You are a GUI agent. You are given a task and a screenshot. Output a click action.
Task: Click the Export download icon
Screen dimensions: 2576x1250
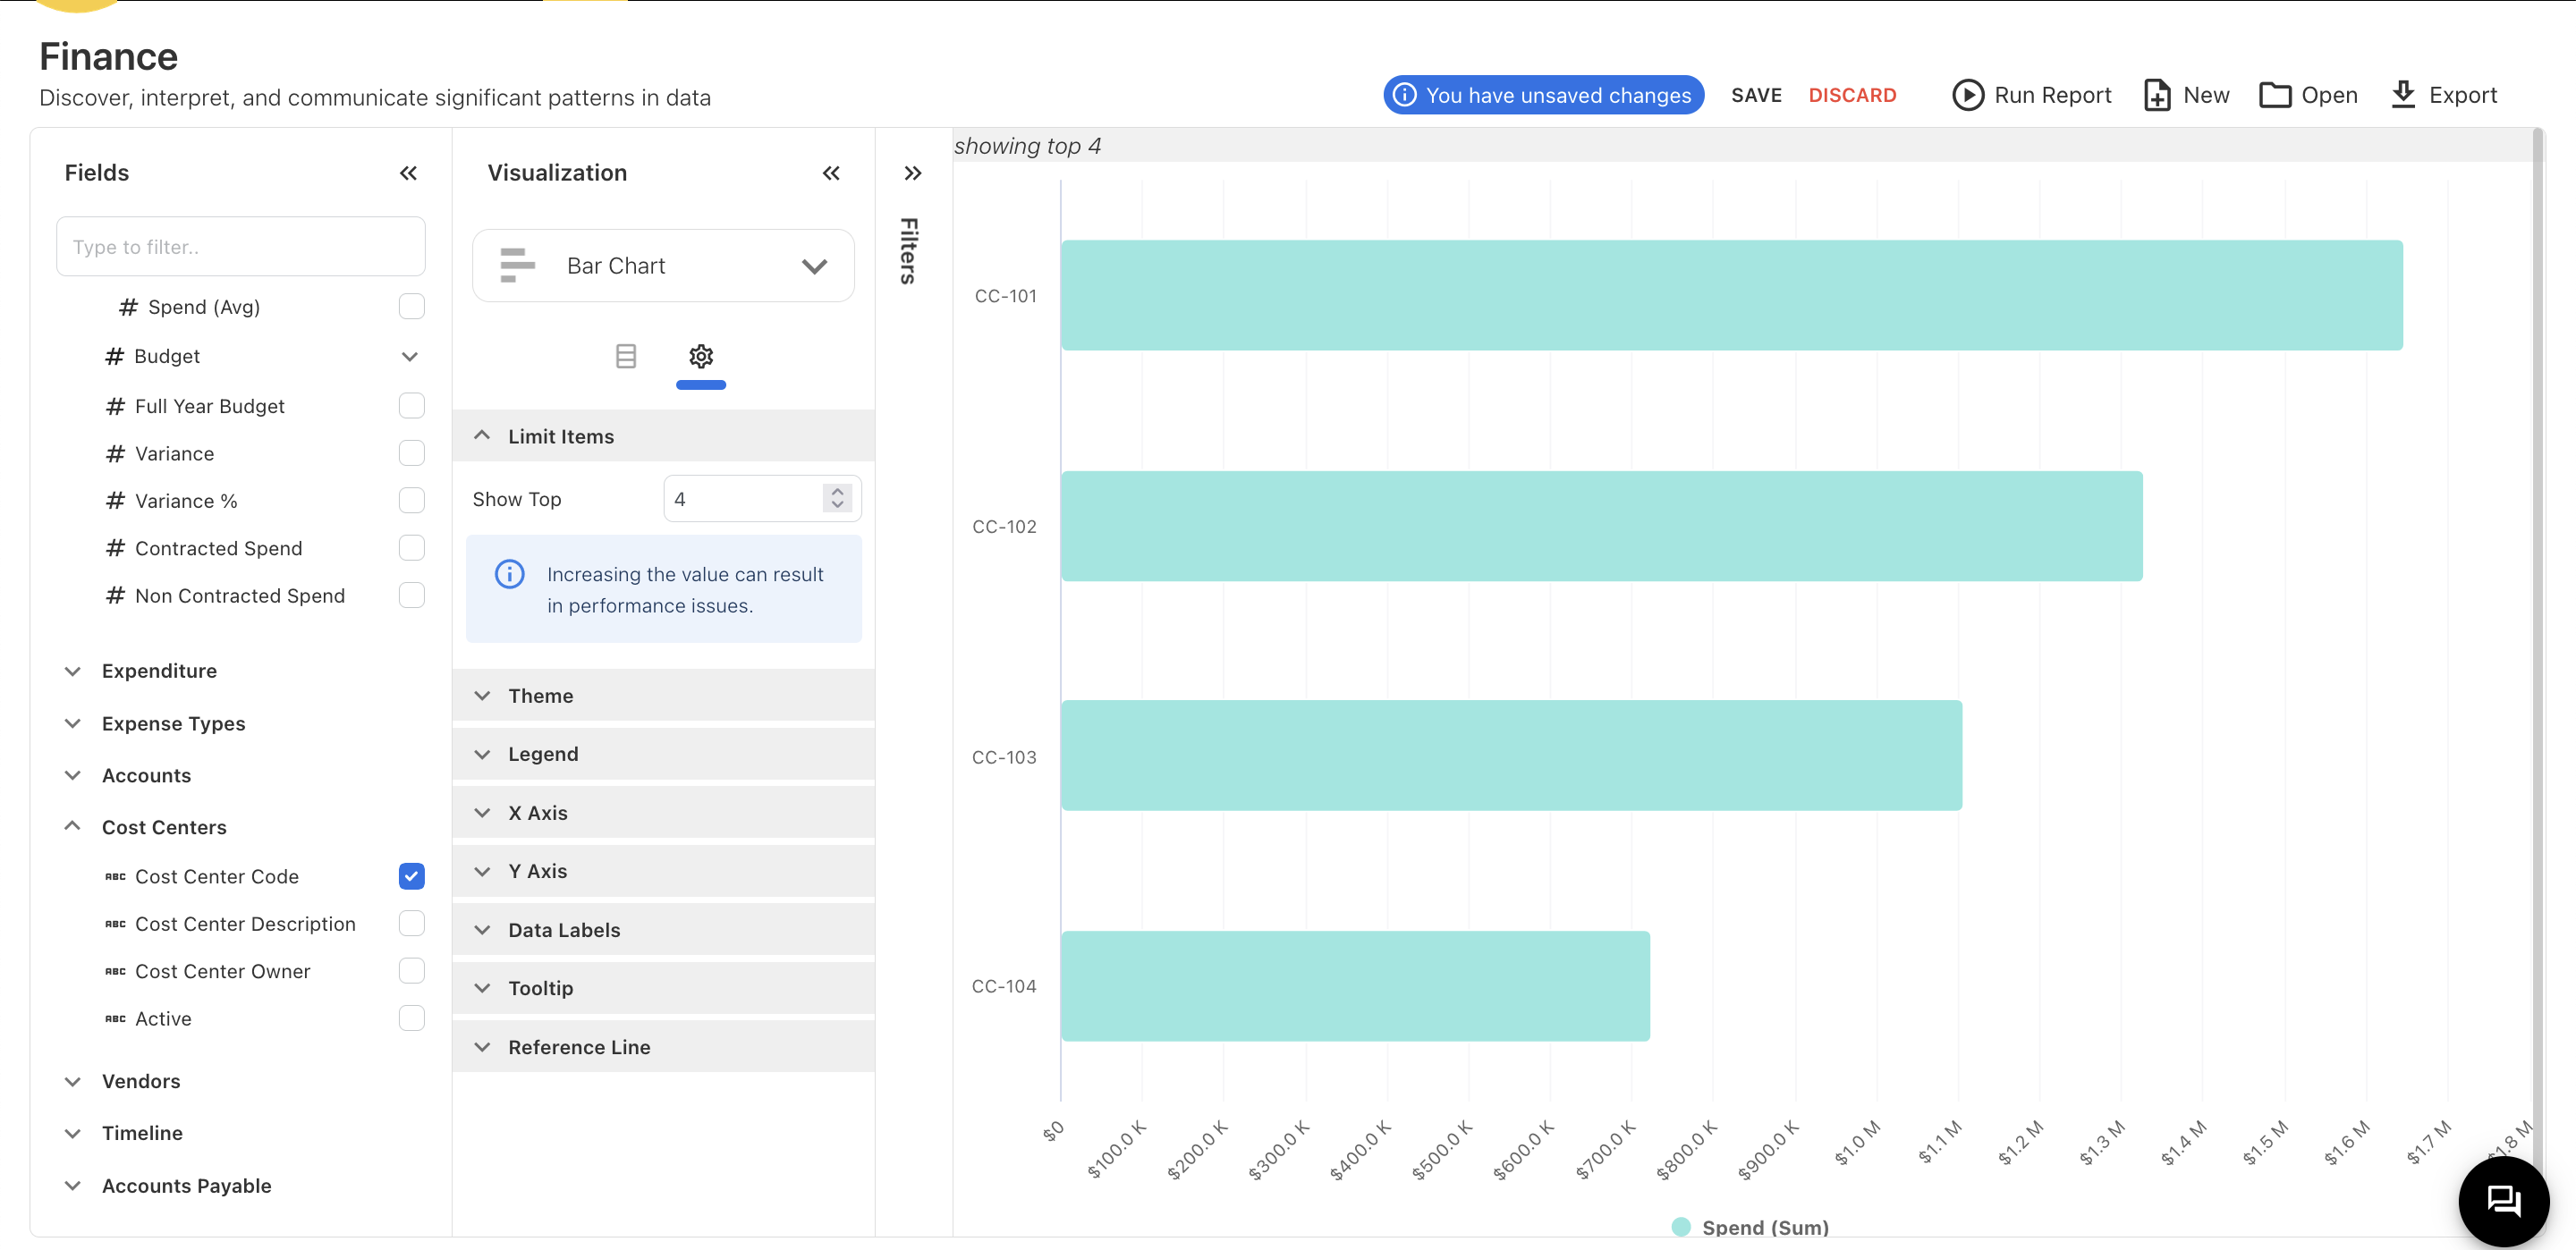click(x=2403, y=95)
